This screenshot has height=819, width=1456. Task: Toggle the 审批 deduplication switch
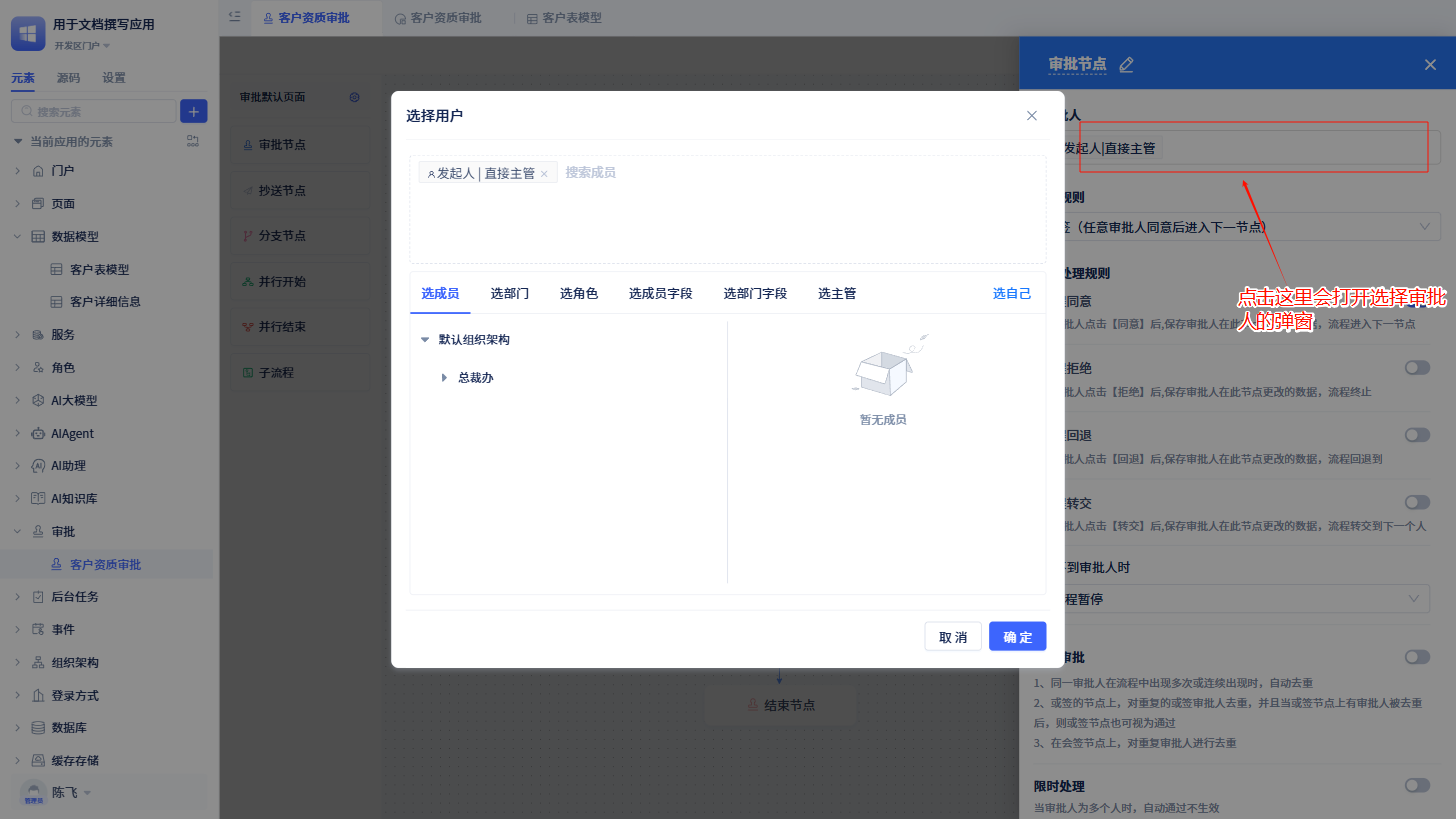(1417, 657)
